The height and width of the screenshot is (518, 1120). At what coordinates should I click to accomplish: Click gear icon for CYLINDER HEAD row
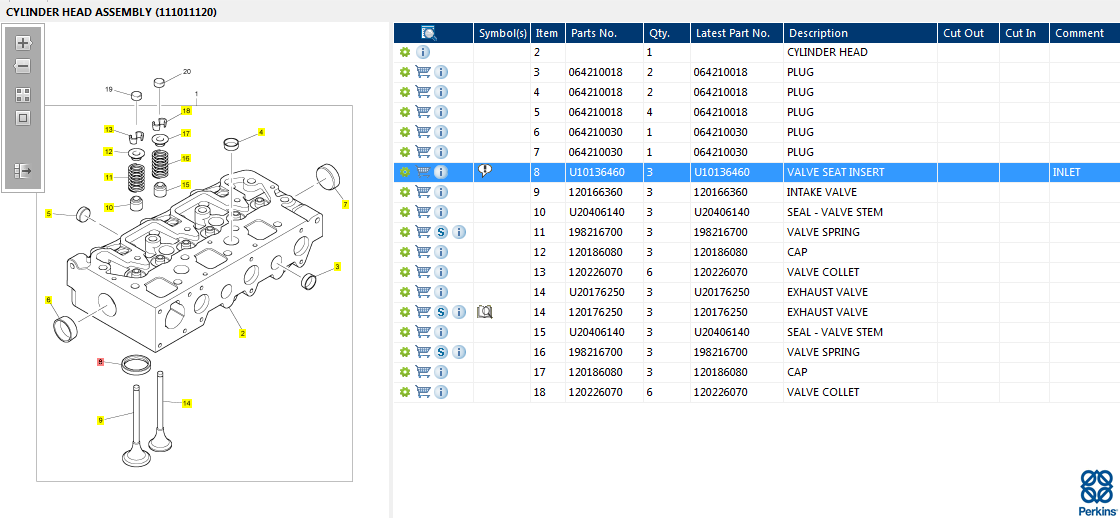click(x=405, y=52)
